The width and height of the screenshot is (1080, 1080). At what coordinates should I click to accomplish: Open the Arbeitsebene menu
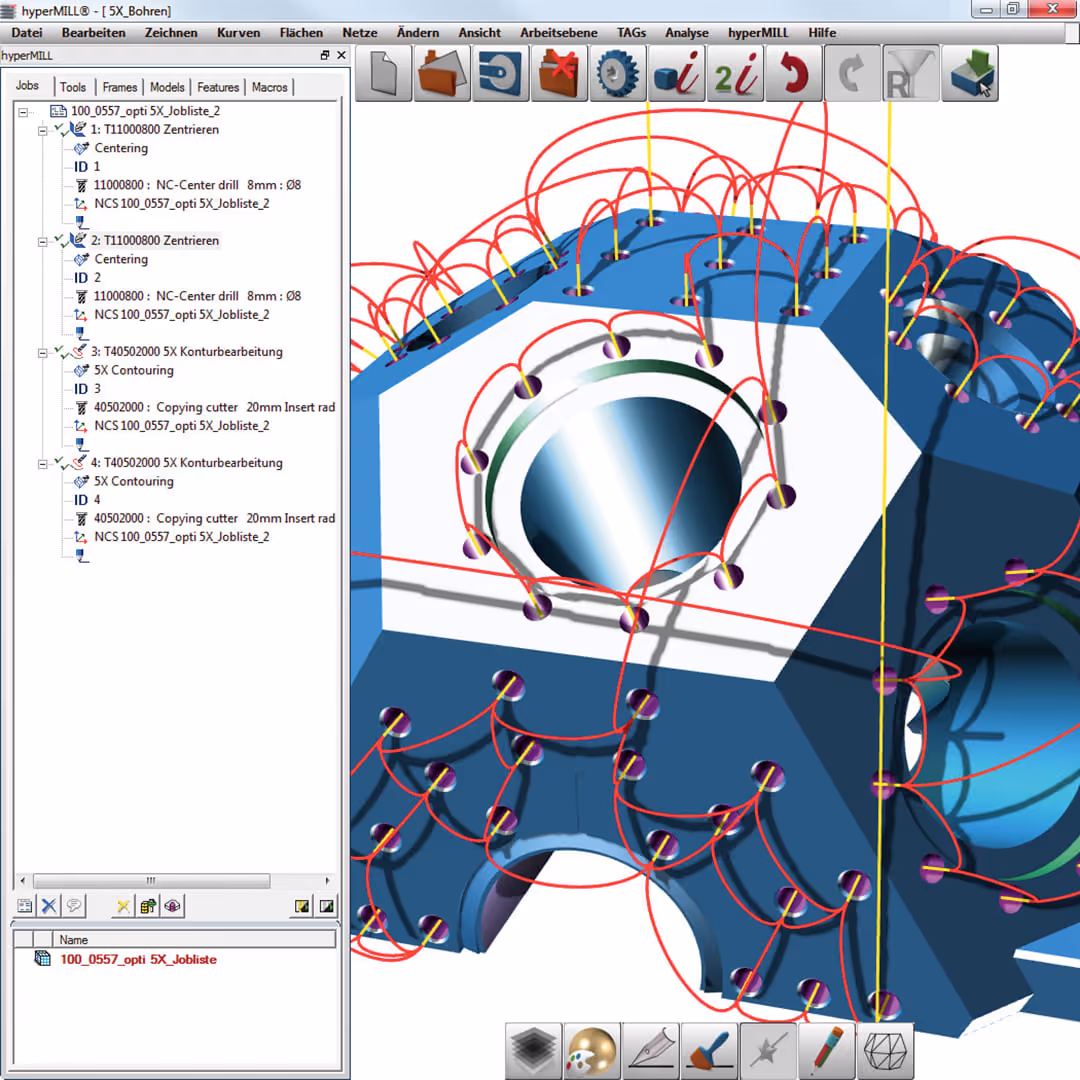[x=559, y=32]
